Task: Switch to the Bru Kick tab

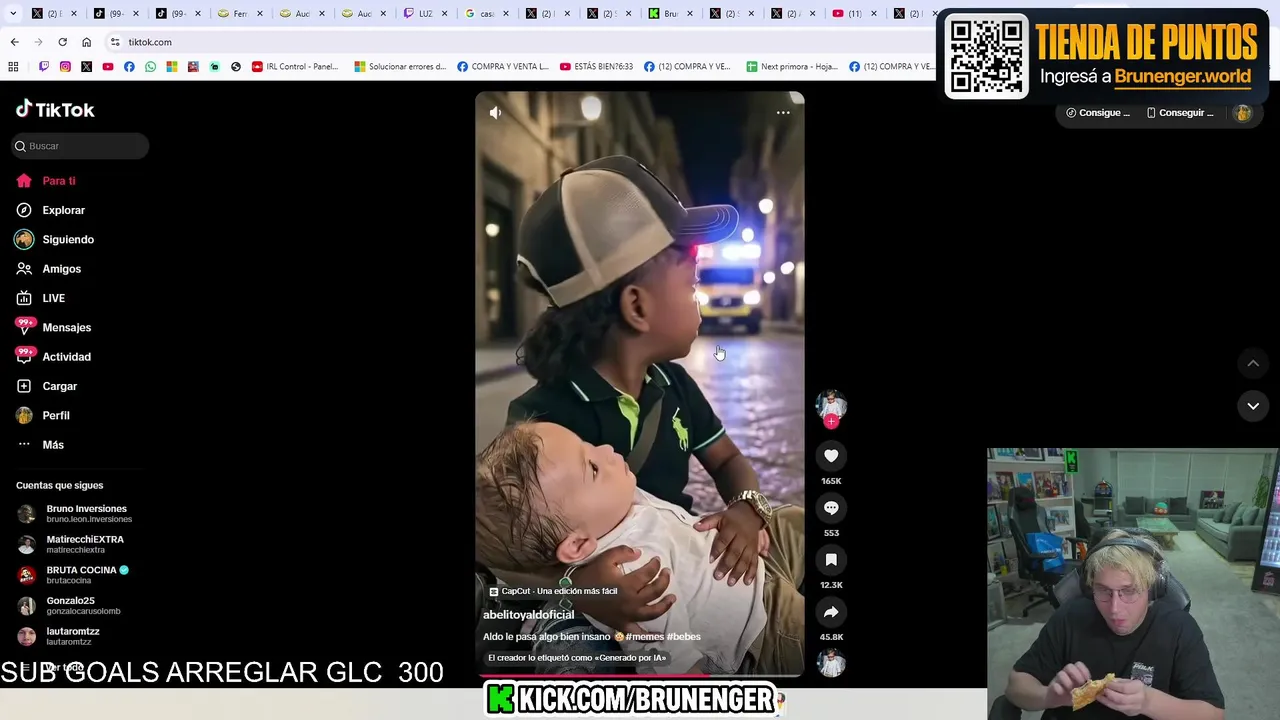Action: pos(671,14)
